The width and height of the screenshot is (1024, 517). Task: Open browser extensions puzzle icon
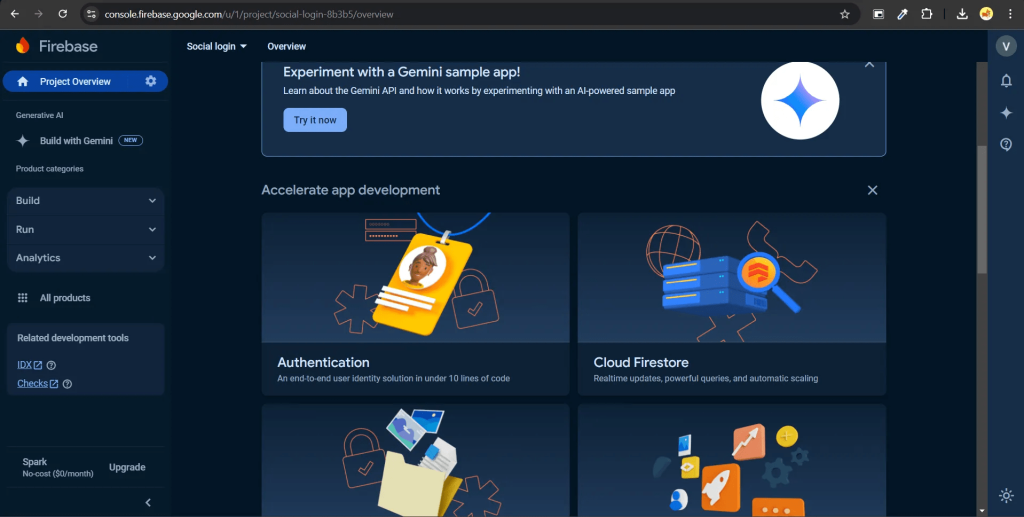[x=926, y=14]
